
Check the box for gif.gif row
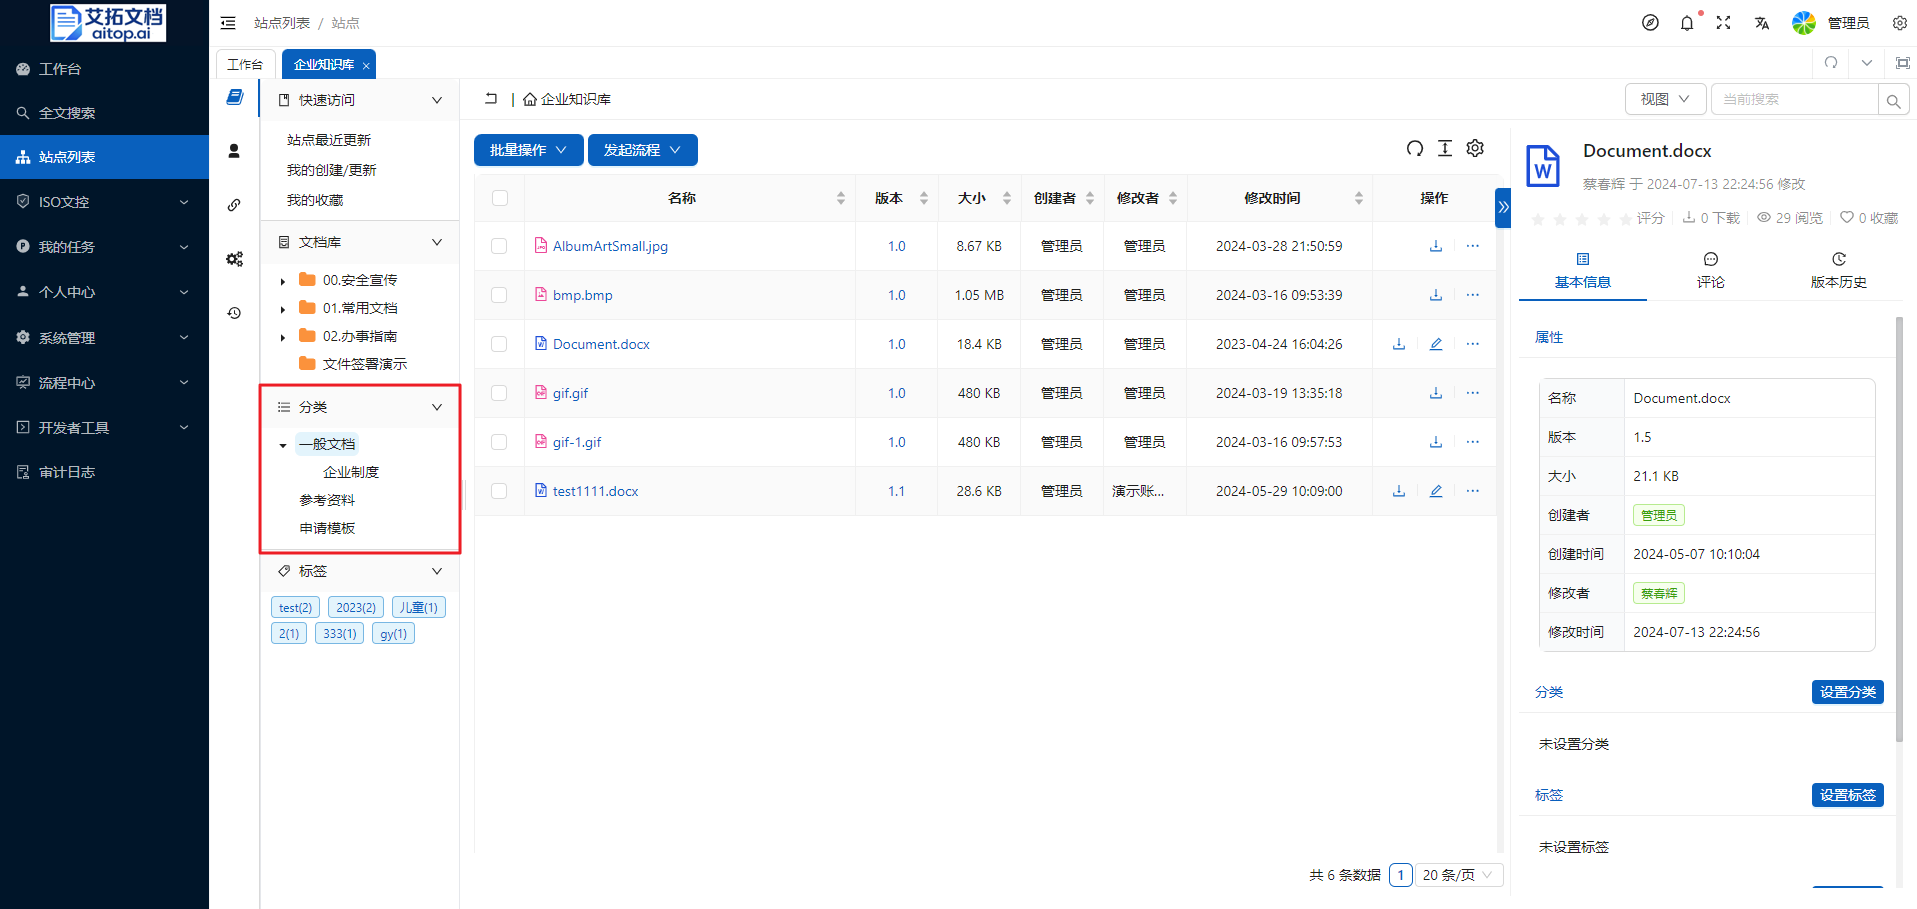[x=499, y=393]
